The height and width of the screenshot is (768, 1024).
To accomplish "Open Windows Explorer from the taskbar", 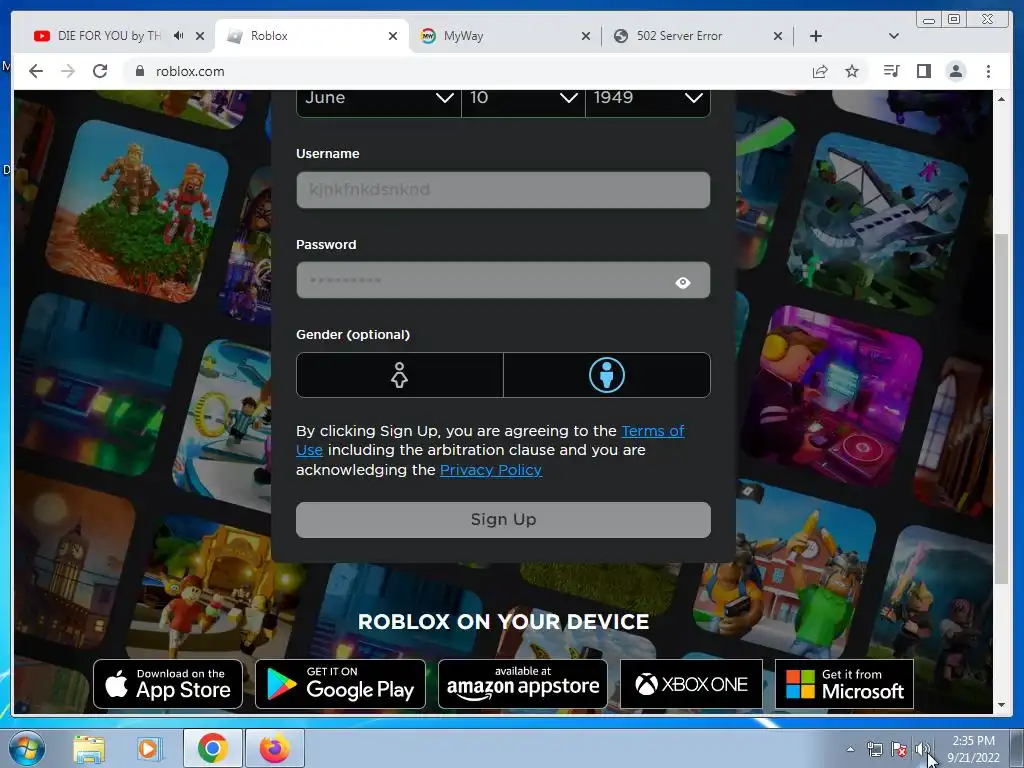I will [x=89, y=749].
